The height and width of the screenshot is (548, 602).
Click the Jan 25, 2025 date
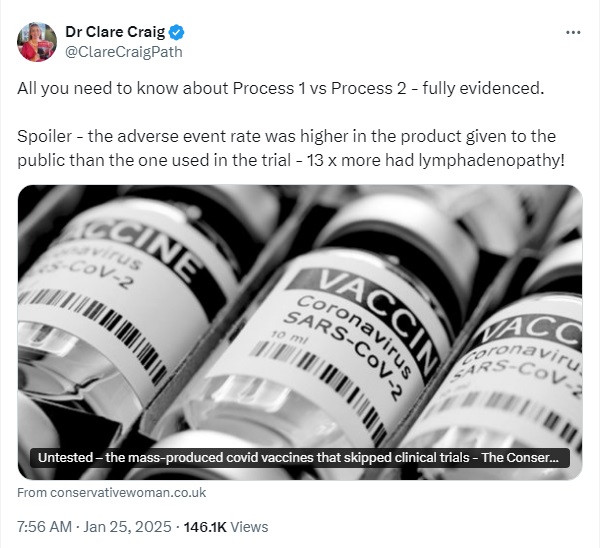[x=127, y=527]
